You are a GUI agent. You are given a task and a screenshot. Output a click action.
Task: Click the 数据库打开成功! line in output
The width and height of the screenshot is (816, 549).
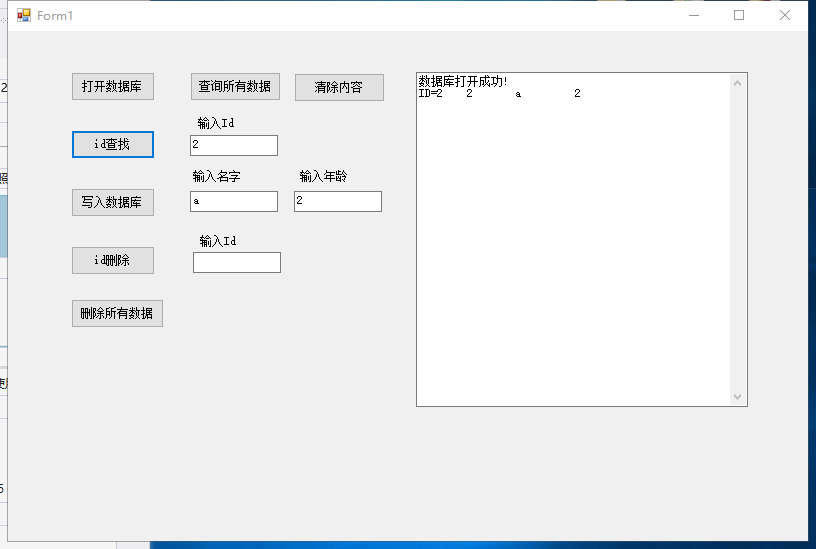coord(462,81)
